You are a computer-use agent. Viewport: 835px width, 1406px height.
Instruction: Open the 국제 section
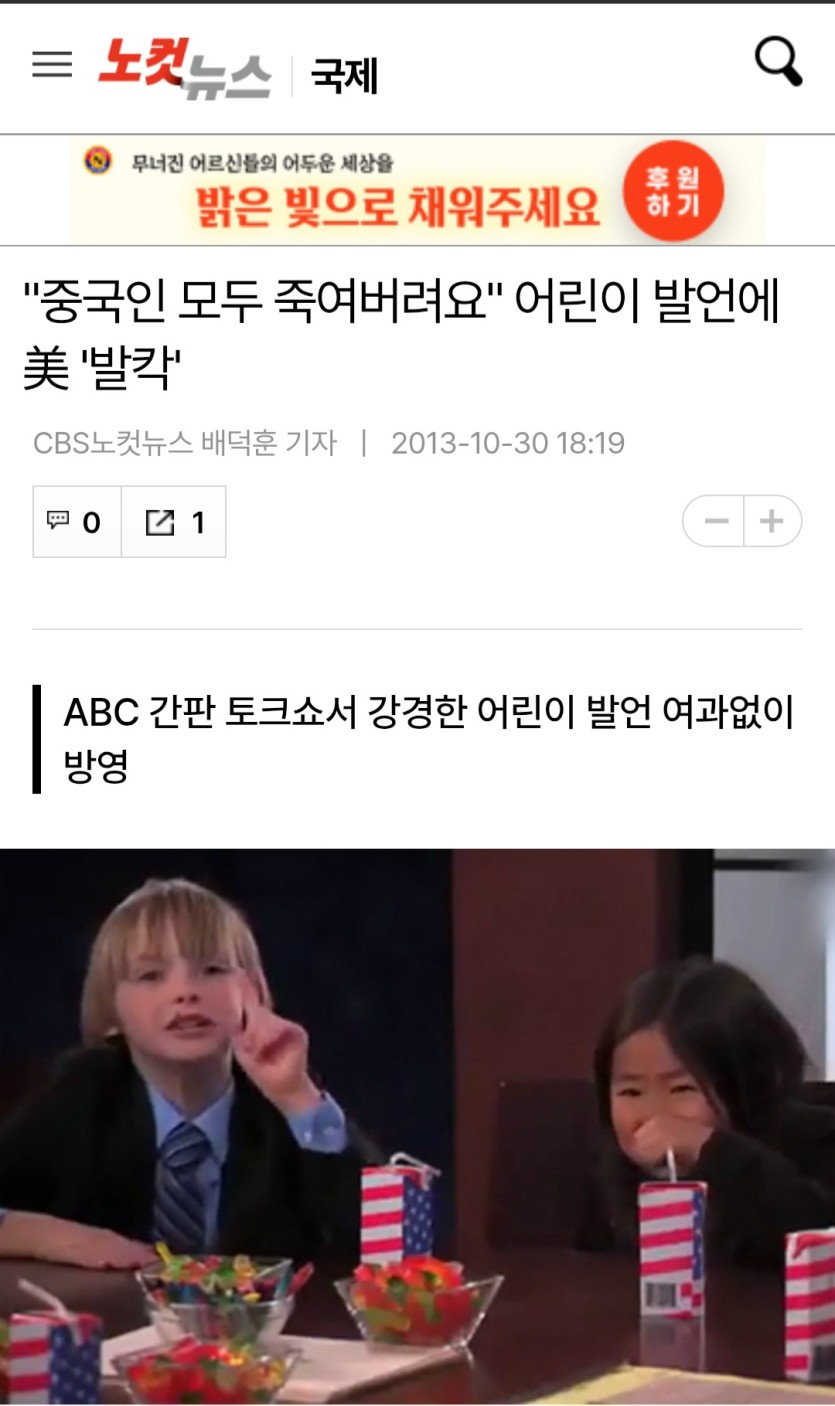(x=344, y=76)
